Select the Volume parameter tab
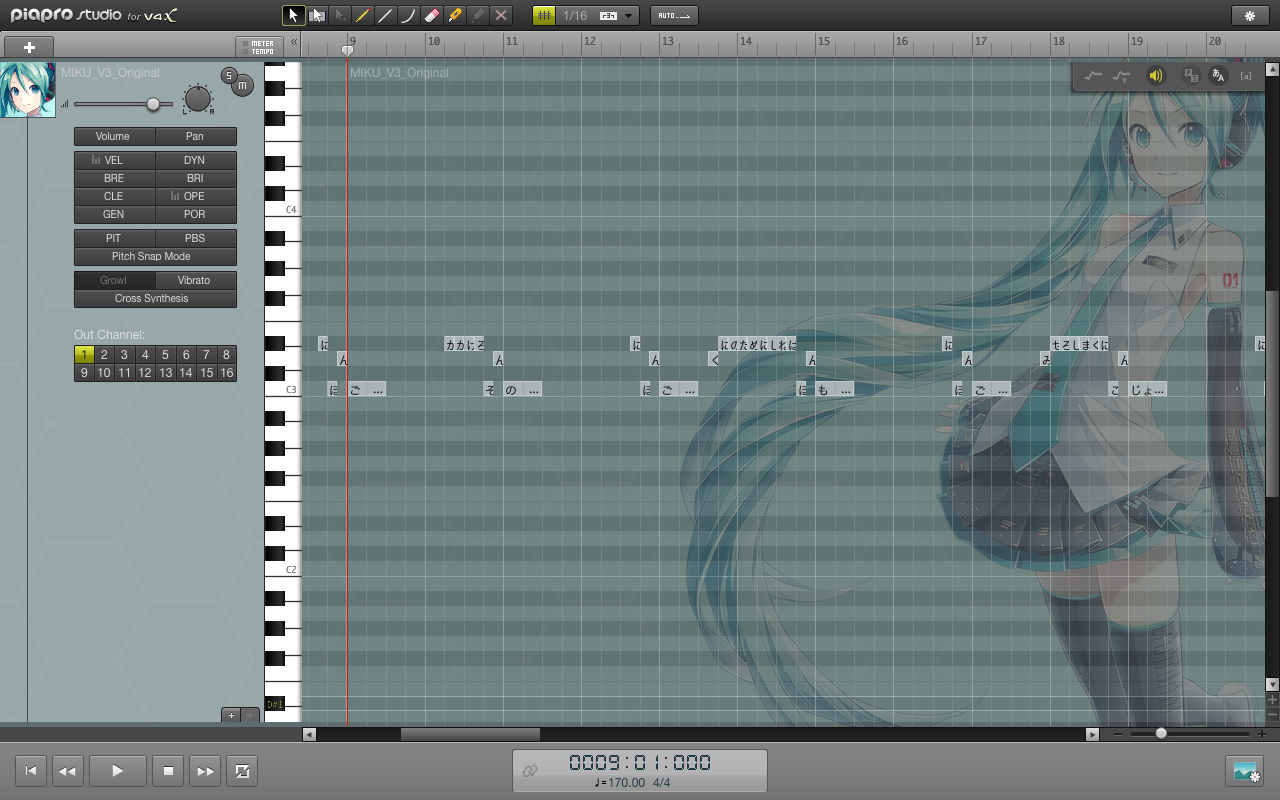Viewport: 1280px width, 800px height. 114,136
